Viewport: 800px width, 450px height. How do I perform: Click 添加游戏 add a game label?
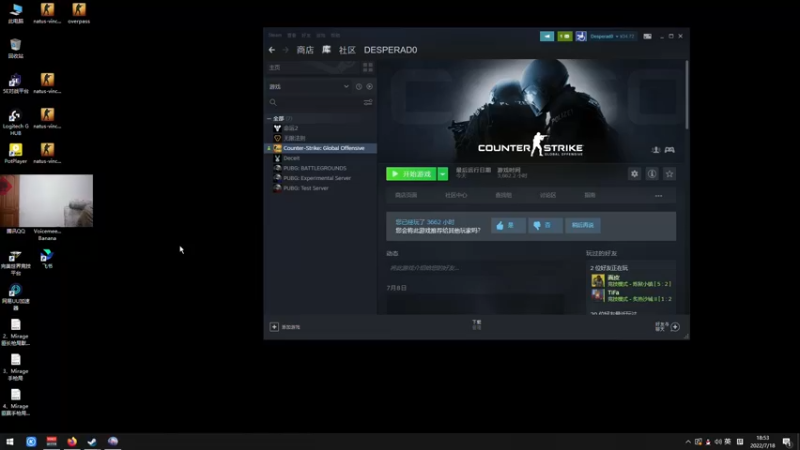coord(291,327)
